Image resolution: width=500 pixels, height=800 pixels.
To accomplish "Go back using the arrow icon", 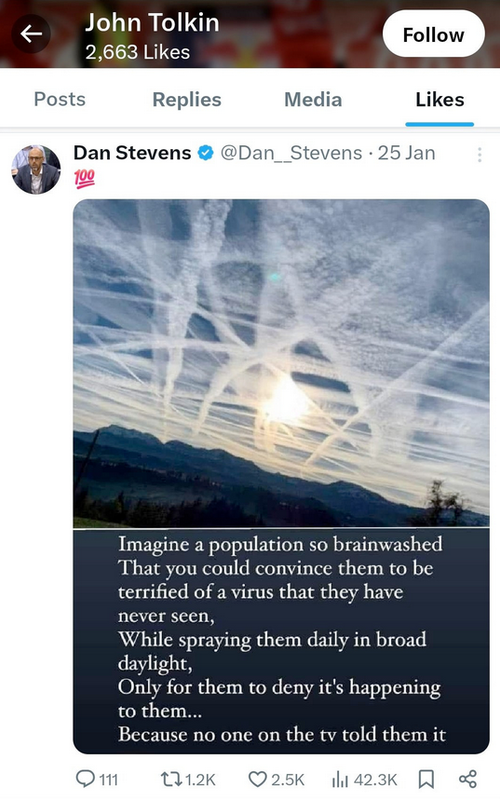I will pyautogui.click(x=31, y=34).
